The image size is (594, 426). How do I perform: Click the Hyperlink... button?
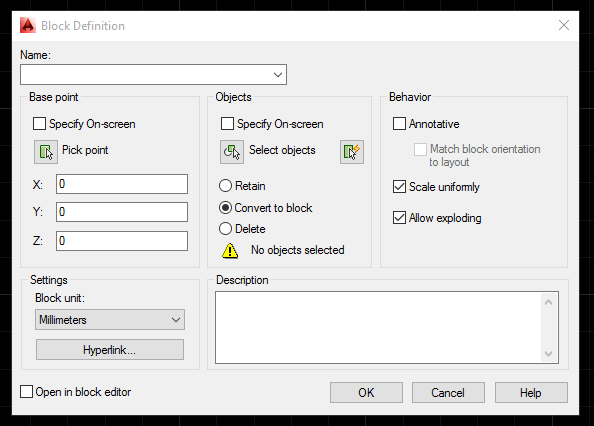[x=110, y=350]
